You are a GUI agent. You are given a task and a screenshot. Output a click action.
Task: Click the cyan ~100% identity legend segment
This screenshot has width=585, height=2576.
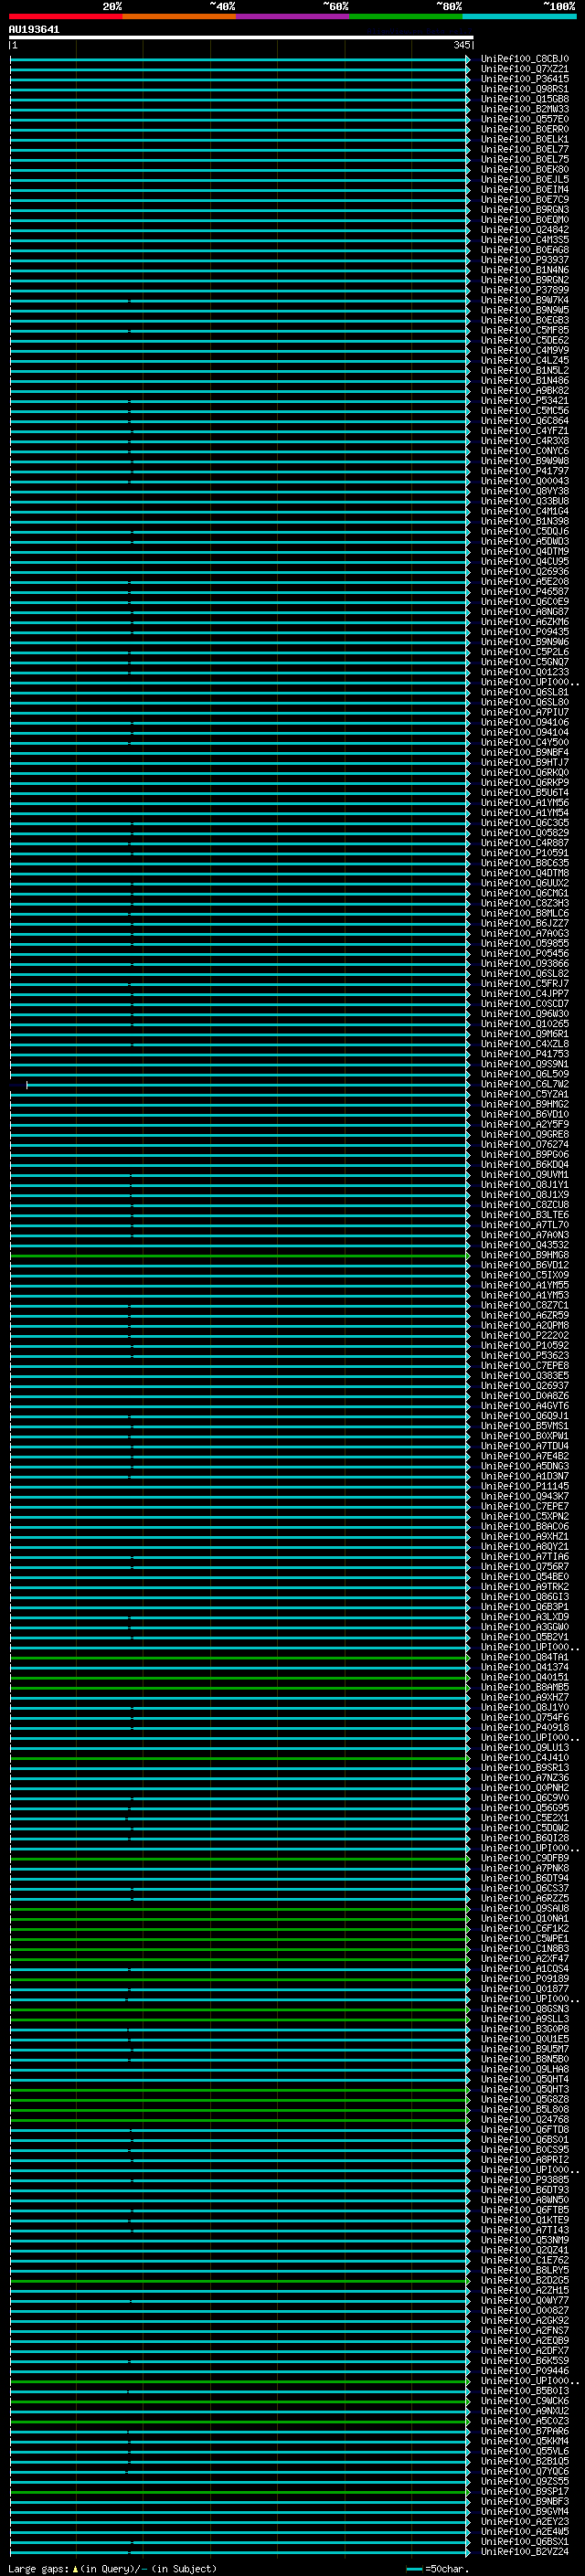(x=519, y=16)
